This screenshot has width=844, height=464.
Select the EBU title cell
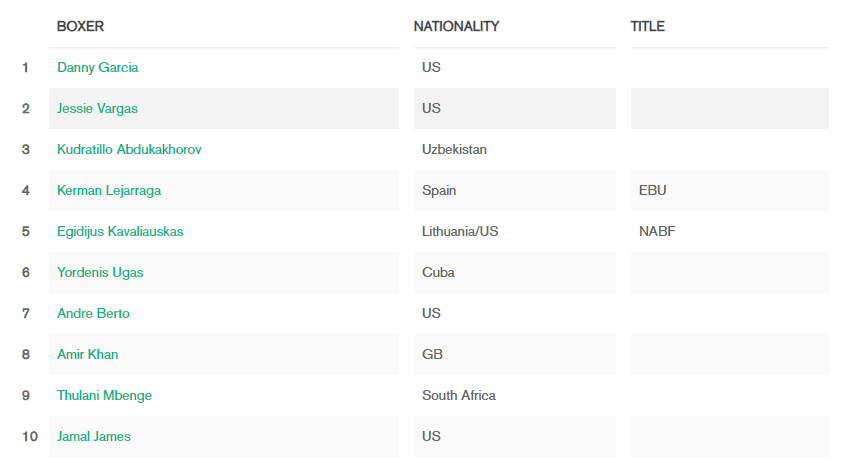730,191
